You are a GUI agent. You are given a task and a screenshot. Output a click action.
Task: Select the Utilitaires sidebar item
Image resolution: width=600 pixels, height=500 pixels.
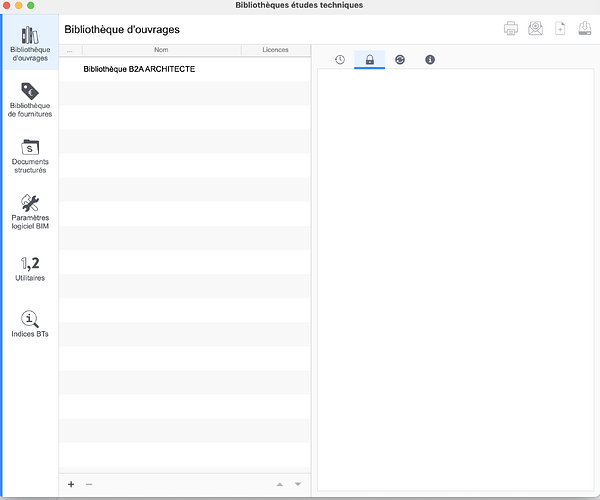30,268
